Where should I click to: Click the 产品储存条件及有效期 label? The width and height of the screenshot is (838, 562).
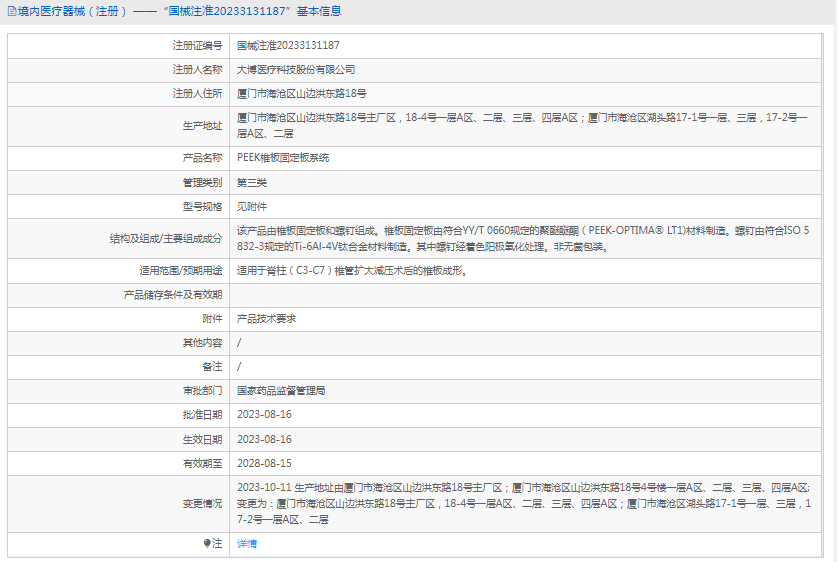pyautogui.click(x=173, y=295)
